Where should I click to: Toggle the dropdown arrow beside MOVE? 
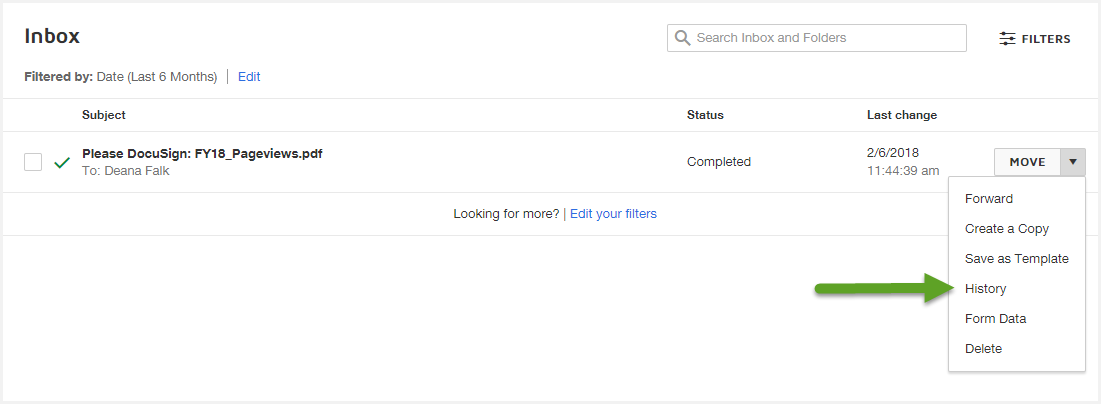pos(1073,162)
